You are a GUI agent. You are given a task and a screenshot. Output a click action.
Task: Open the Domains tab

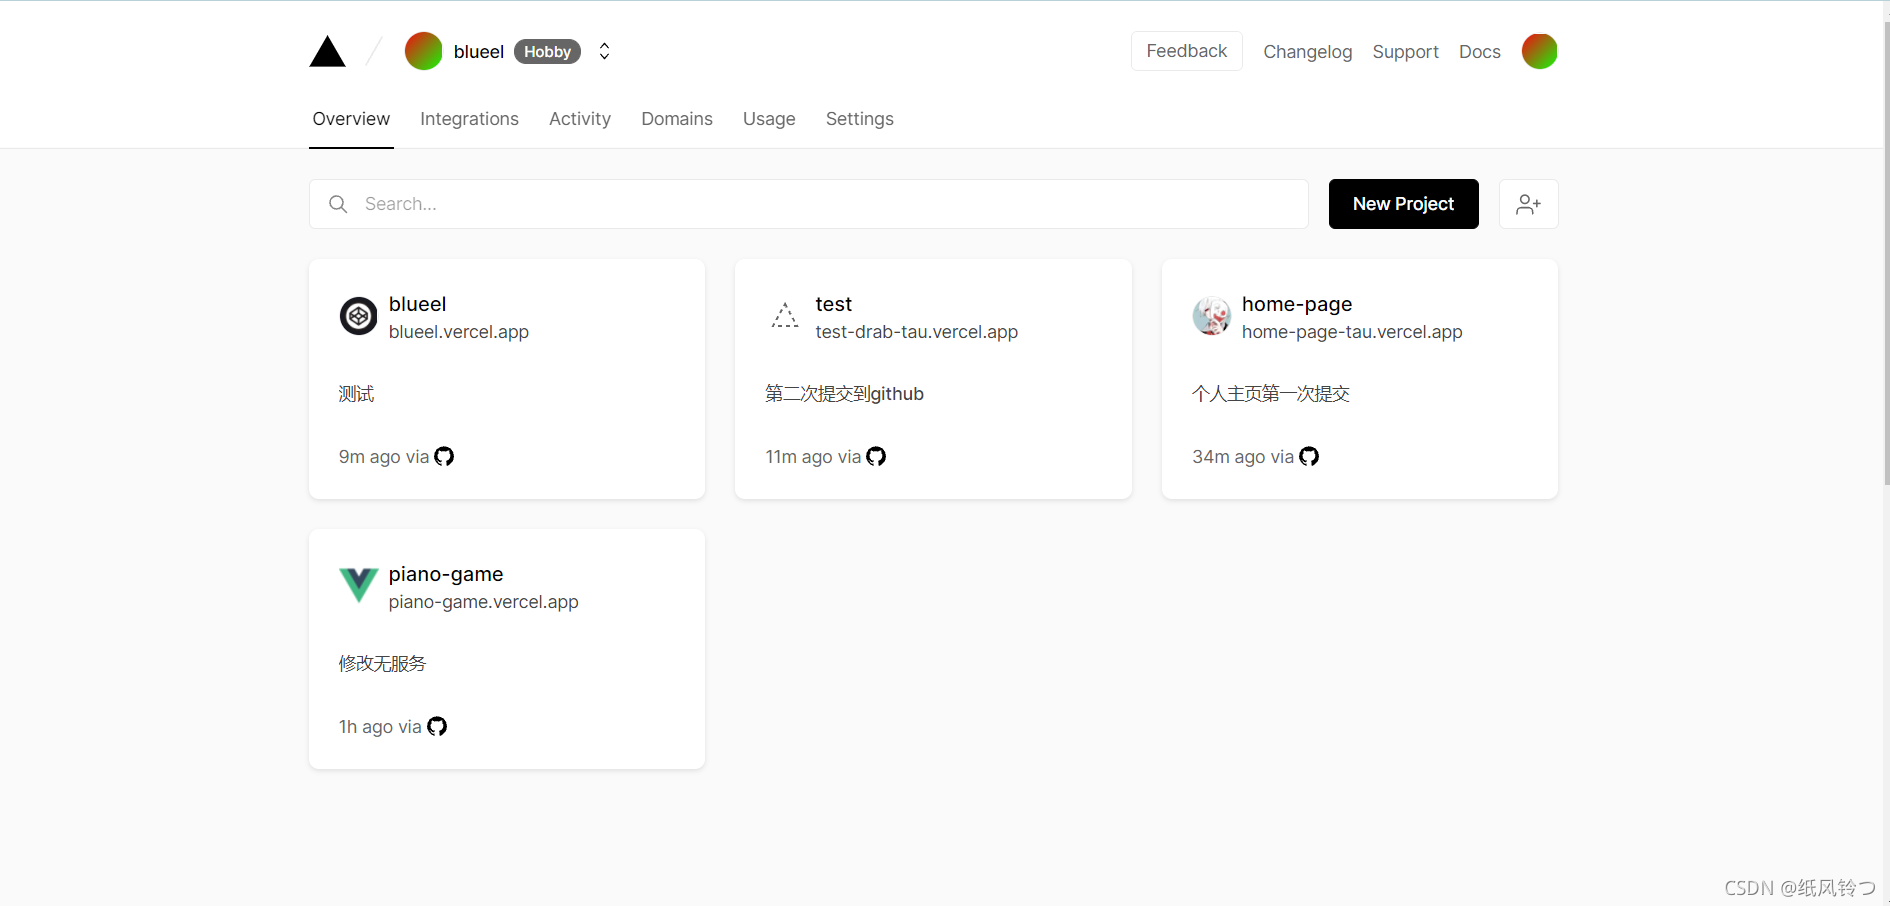[x=677, y=119]
